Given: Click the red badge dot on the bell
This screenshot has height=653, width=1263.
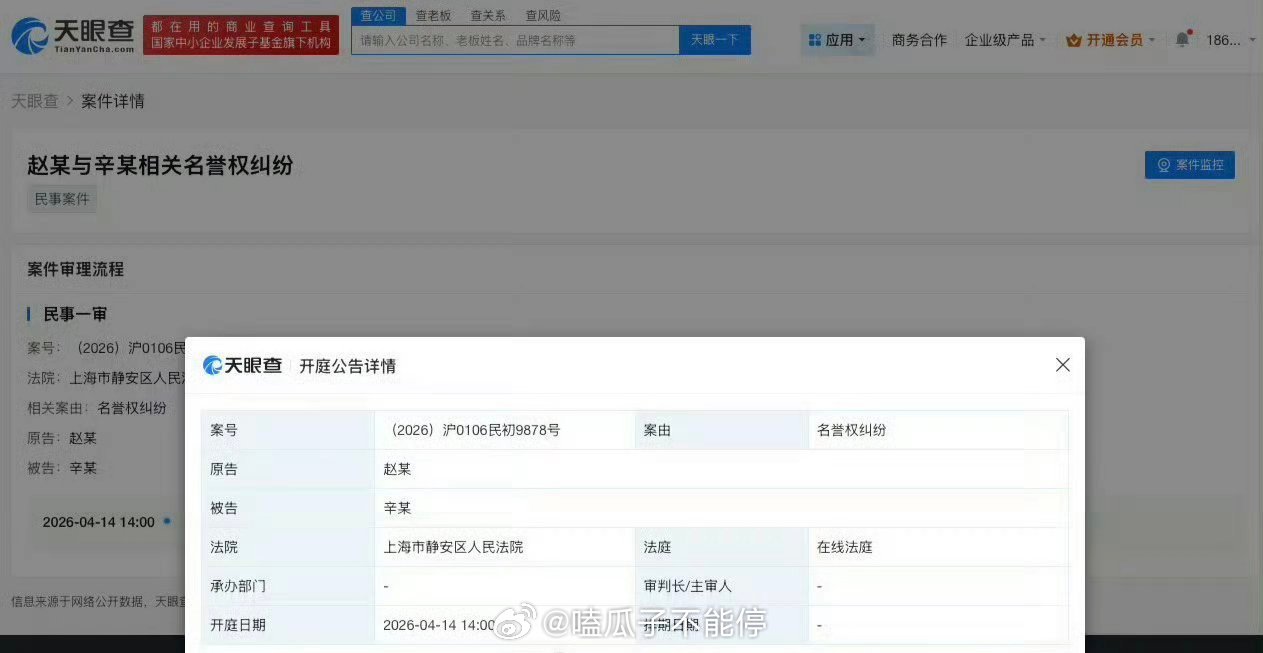Looking at the screenshot, I should pyautogui.click(x=1189, y=29).
